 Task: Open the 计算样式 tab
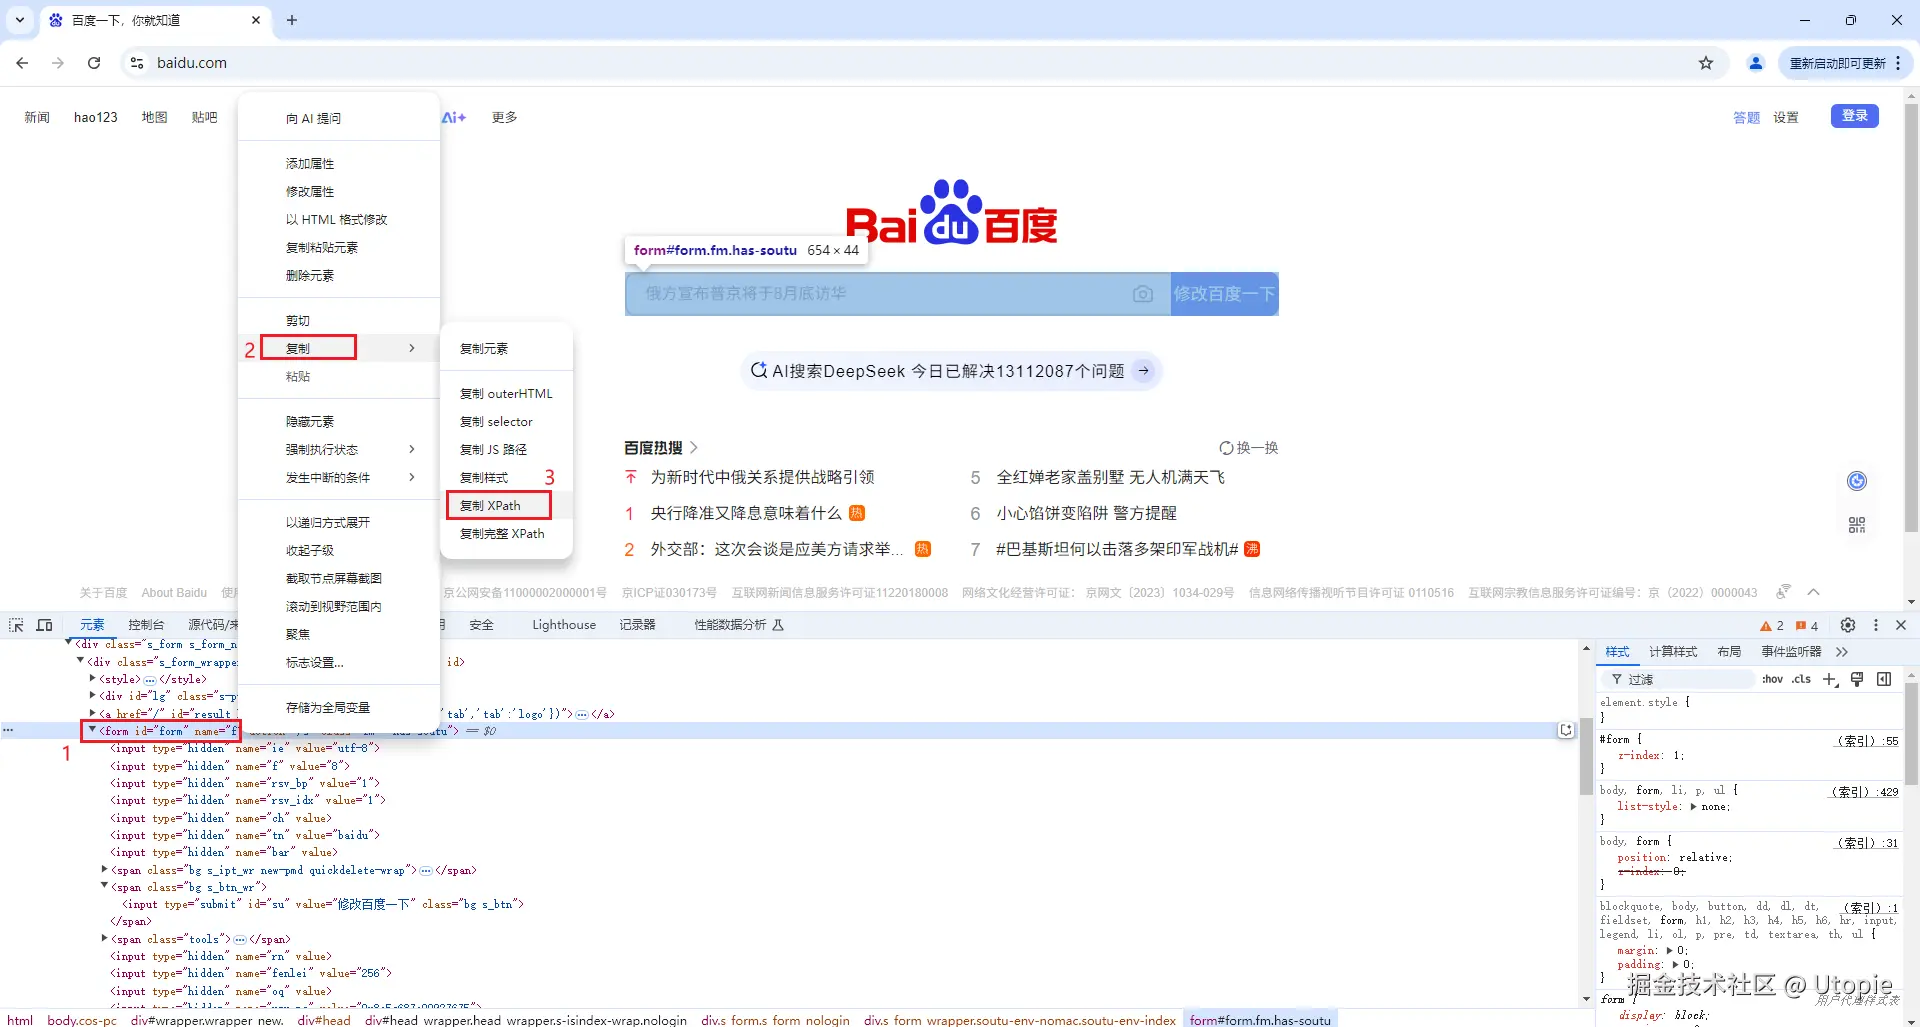(1673, 652)
